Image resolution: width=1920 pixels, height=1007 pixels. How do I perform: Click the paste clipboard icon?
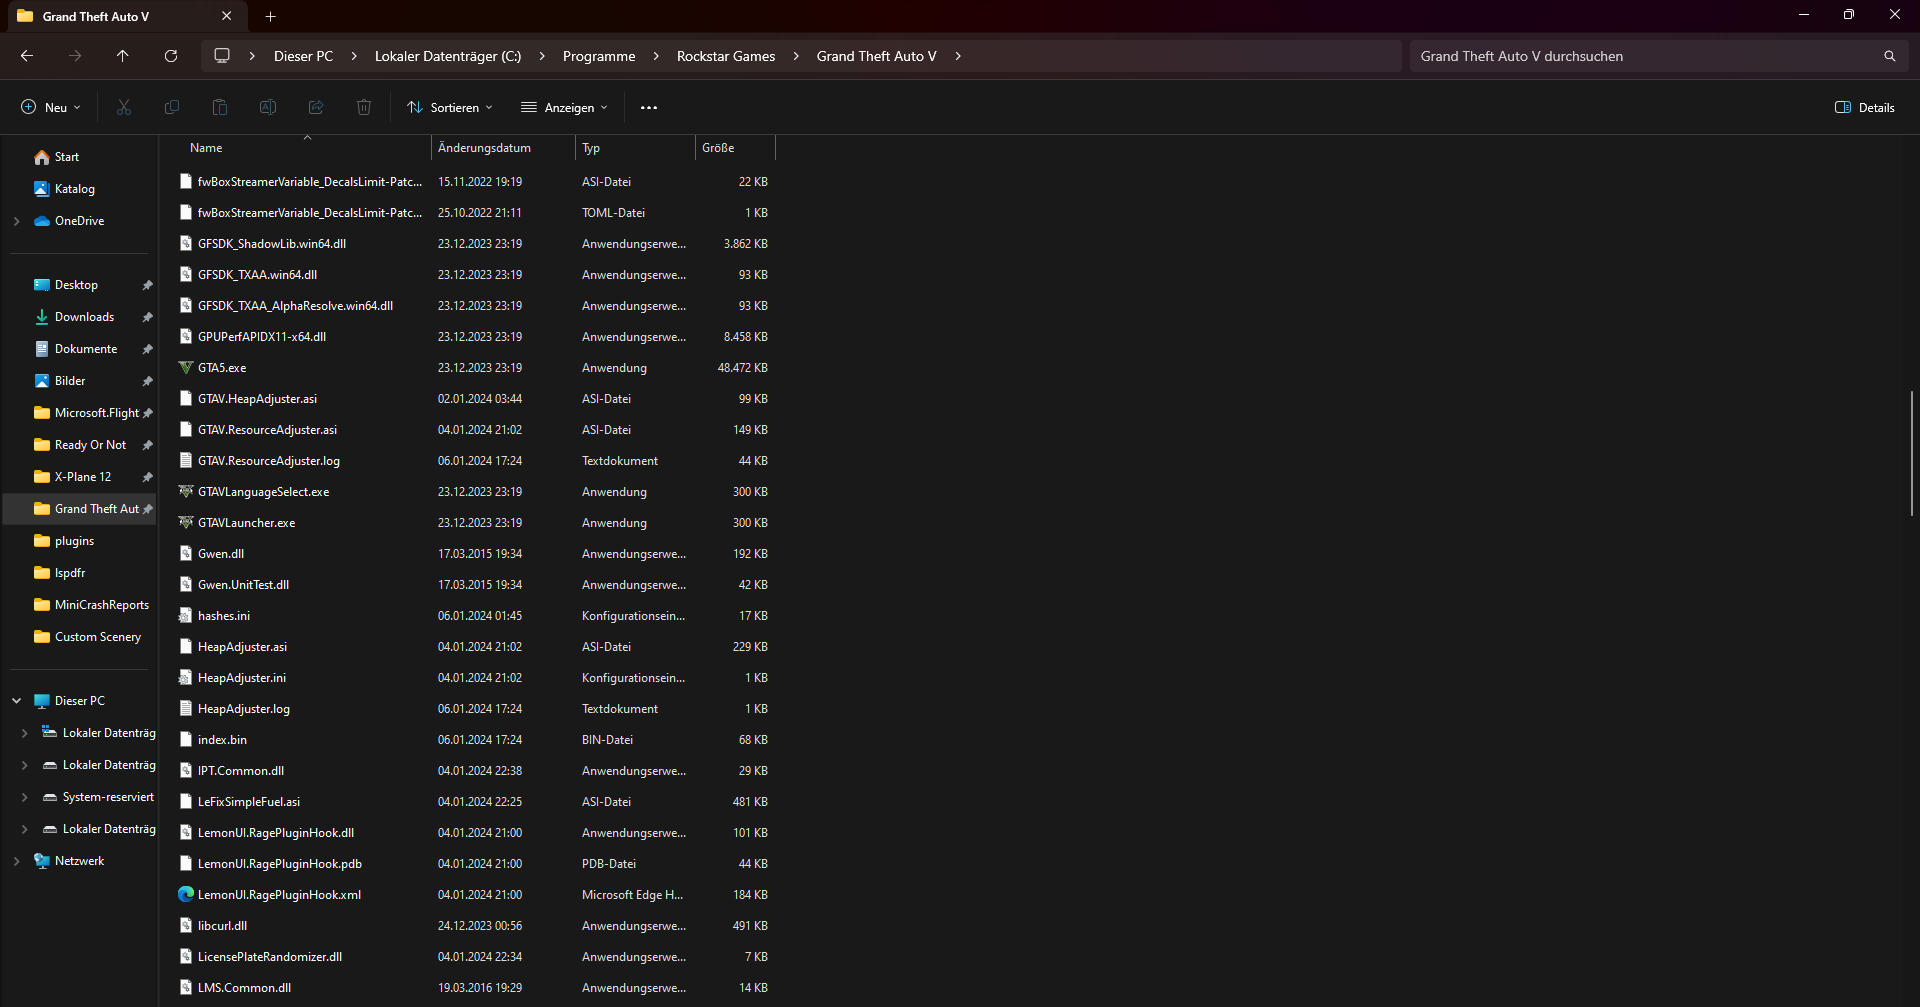click(220, 107)
